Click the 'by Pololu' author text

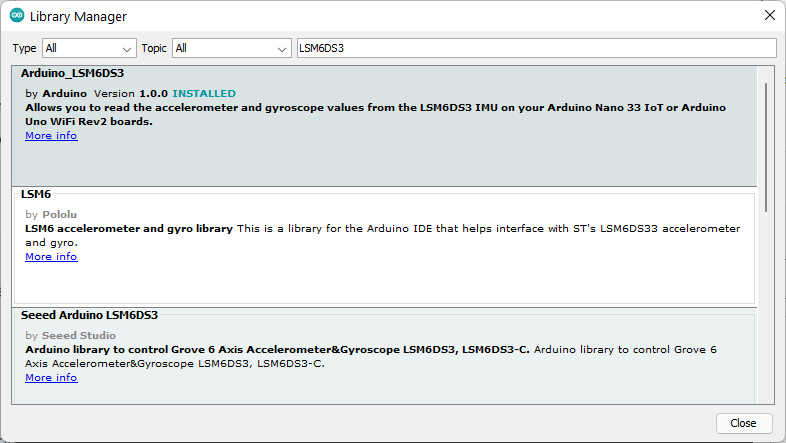[51, 214]
